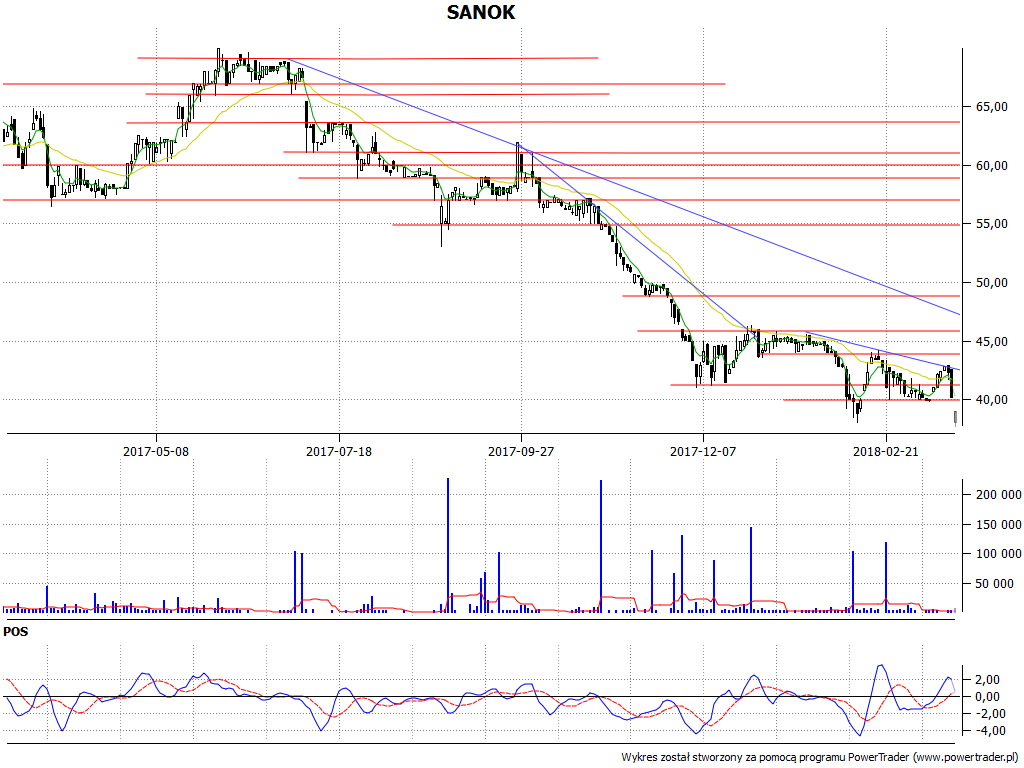
Task: Click the 2017-07-18 date label
Action: click(339, 451)
